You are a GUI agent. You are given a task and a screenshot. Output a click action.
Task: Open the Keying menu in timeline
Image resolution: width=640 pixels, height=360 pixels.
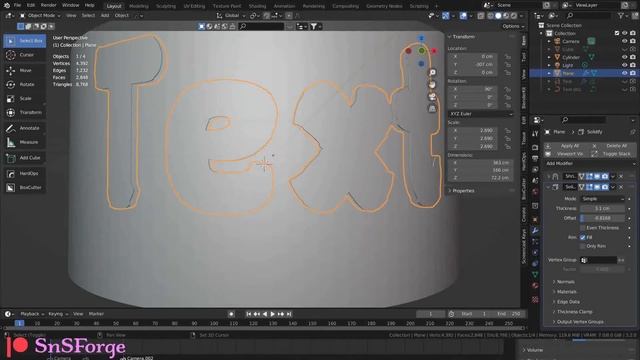pos(58,314)
